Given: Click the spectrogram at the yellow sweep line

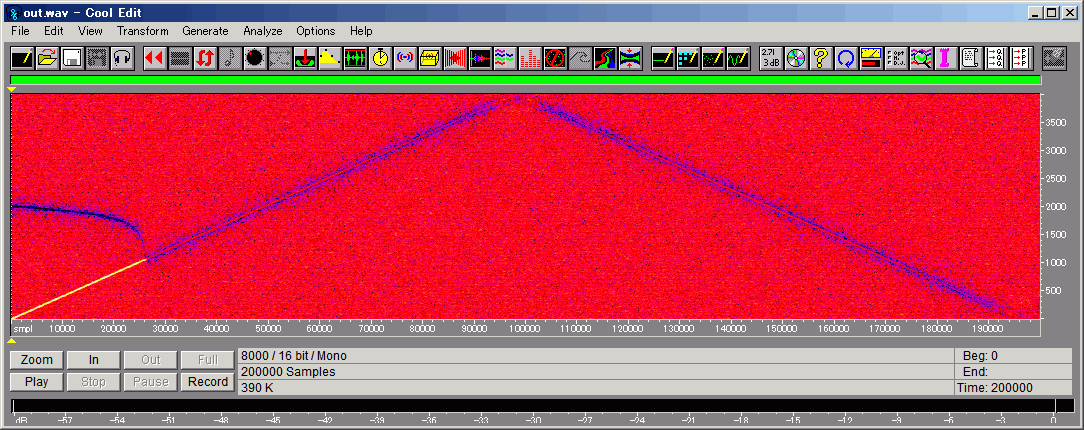Looking at the screenshot, I should (x=80, y=289).
